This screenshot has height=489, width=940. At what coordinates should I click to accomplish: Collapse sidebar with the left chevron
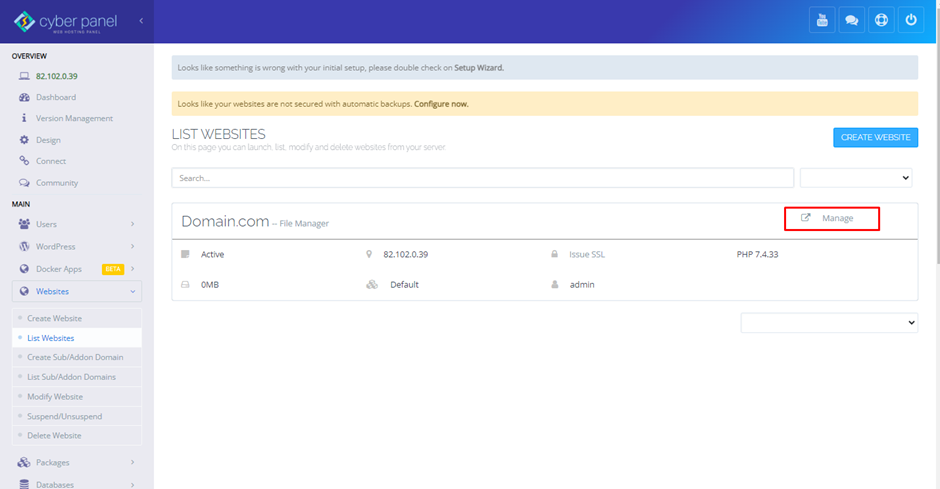[141, 20]
